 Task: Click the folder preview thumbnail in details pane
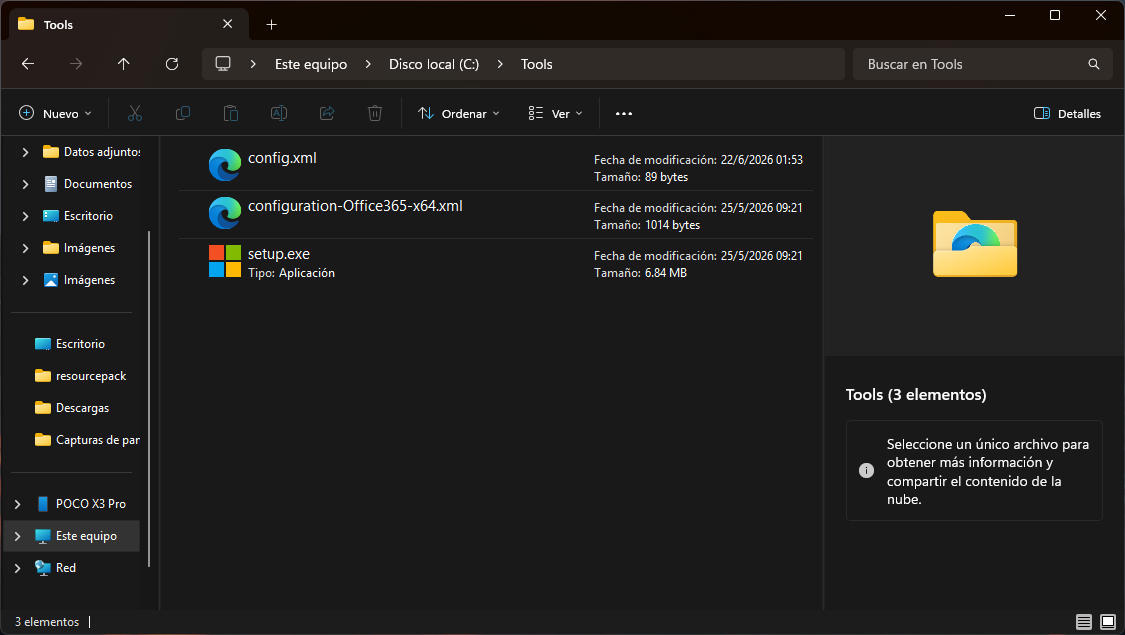pos(974,244)
